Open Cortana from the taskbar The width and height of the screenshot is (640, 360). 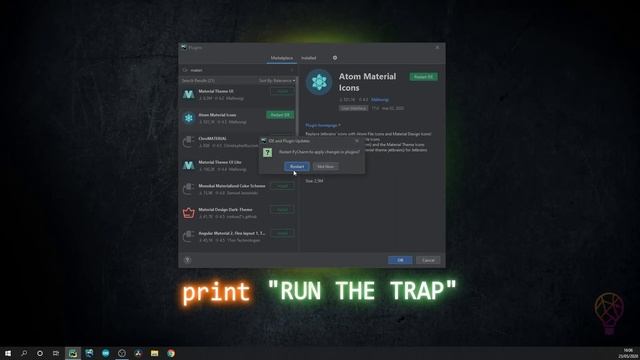40,353
